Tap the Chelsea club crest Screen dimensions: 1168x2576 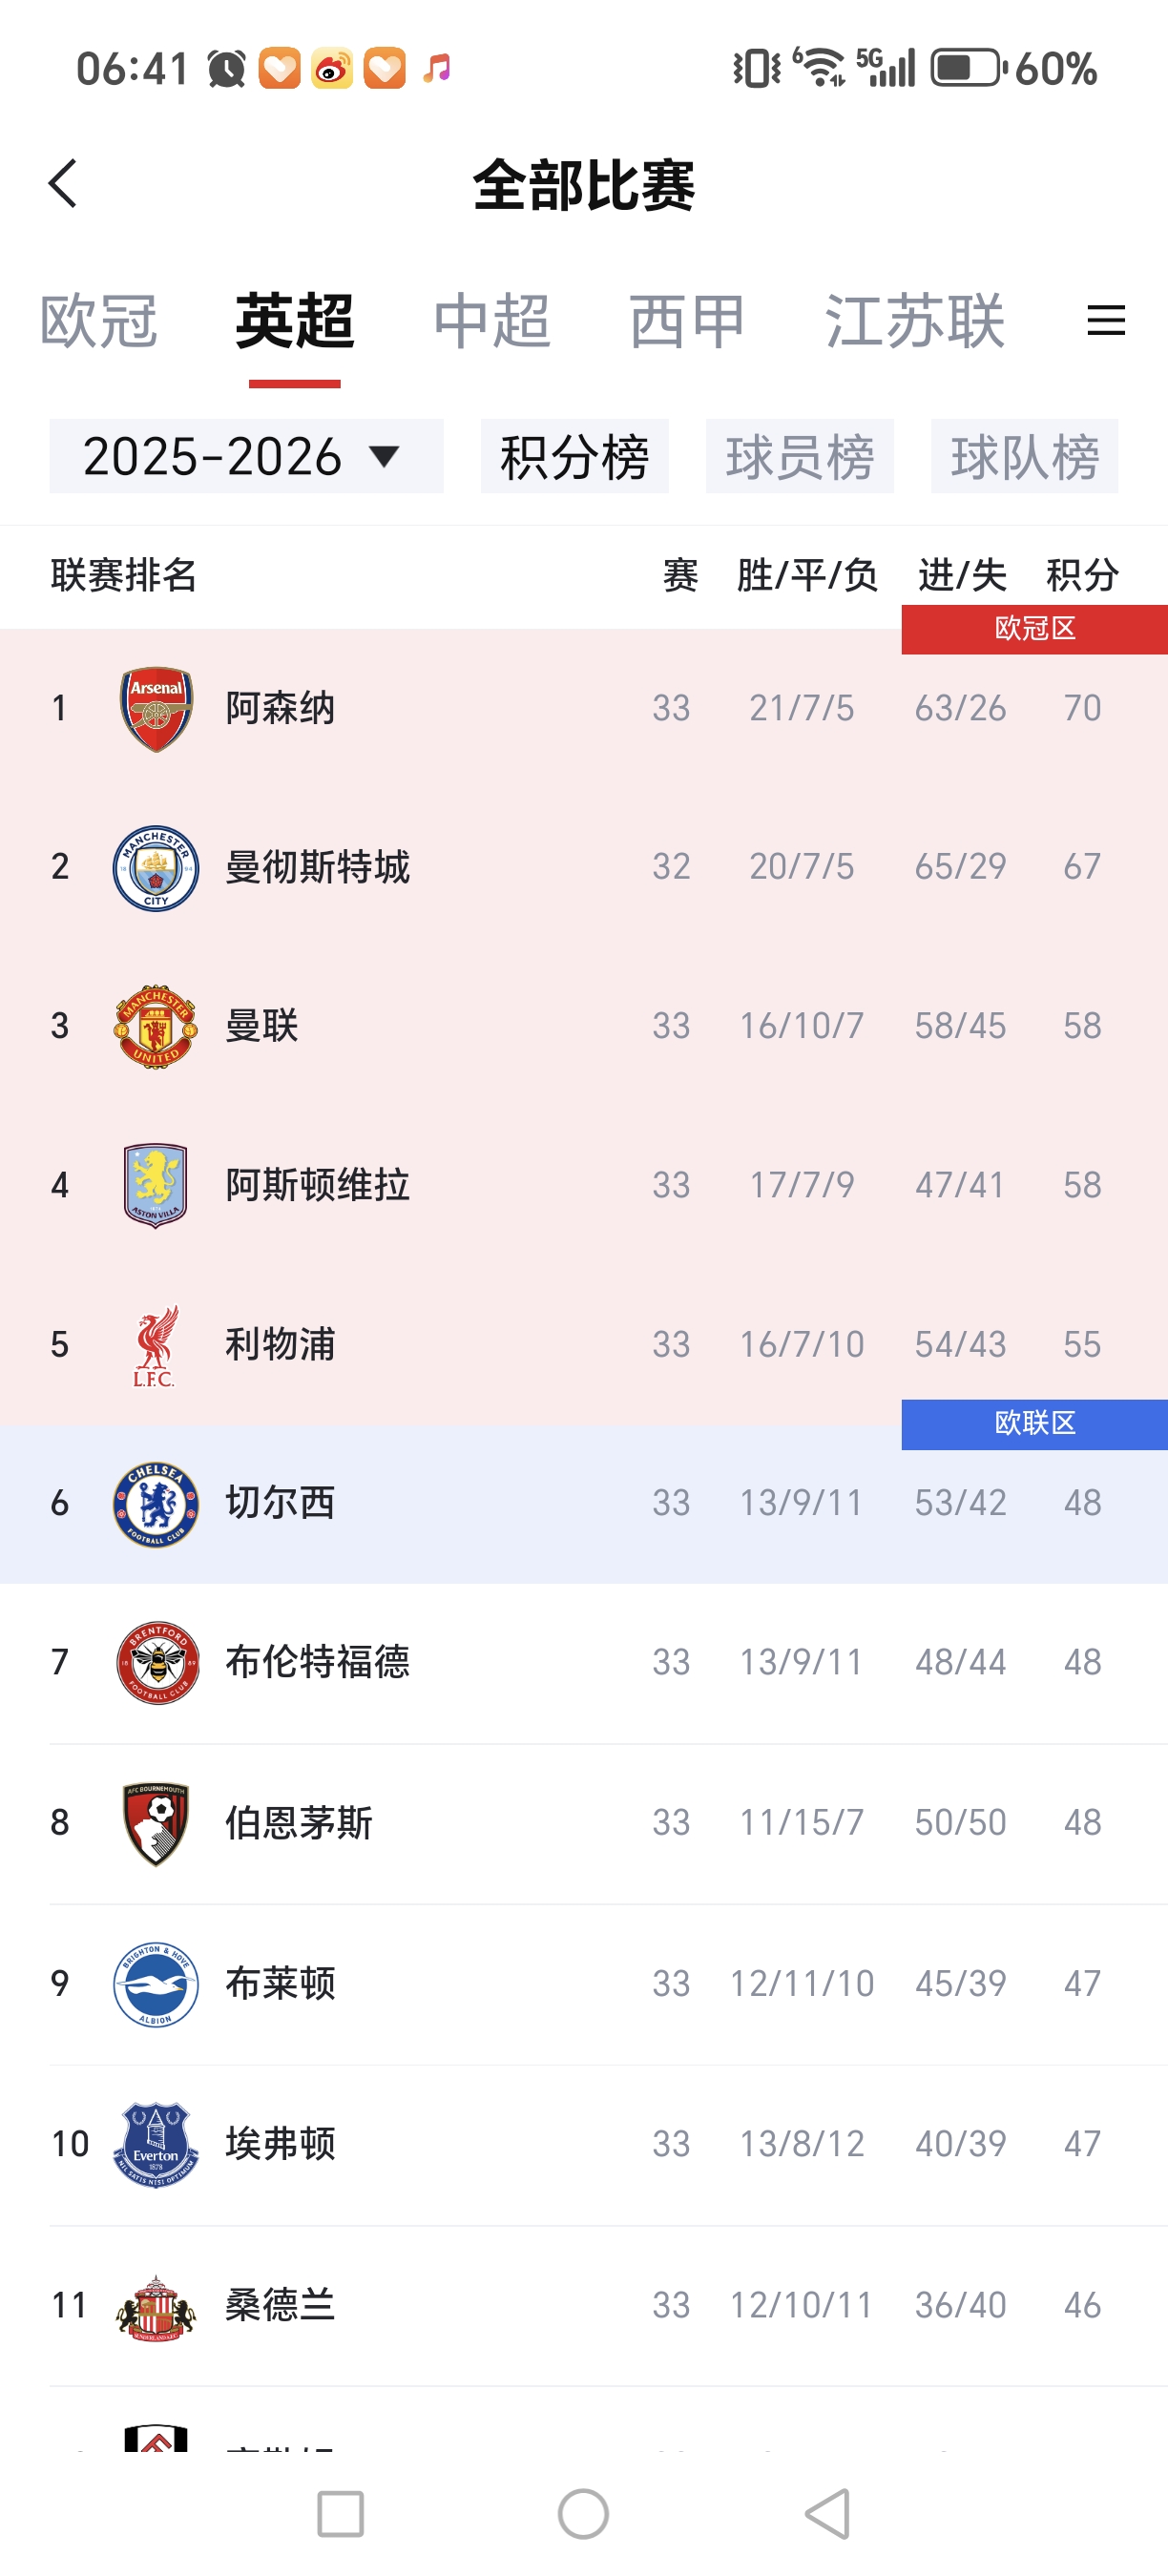click(156, 1504)
